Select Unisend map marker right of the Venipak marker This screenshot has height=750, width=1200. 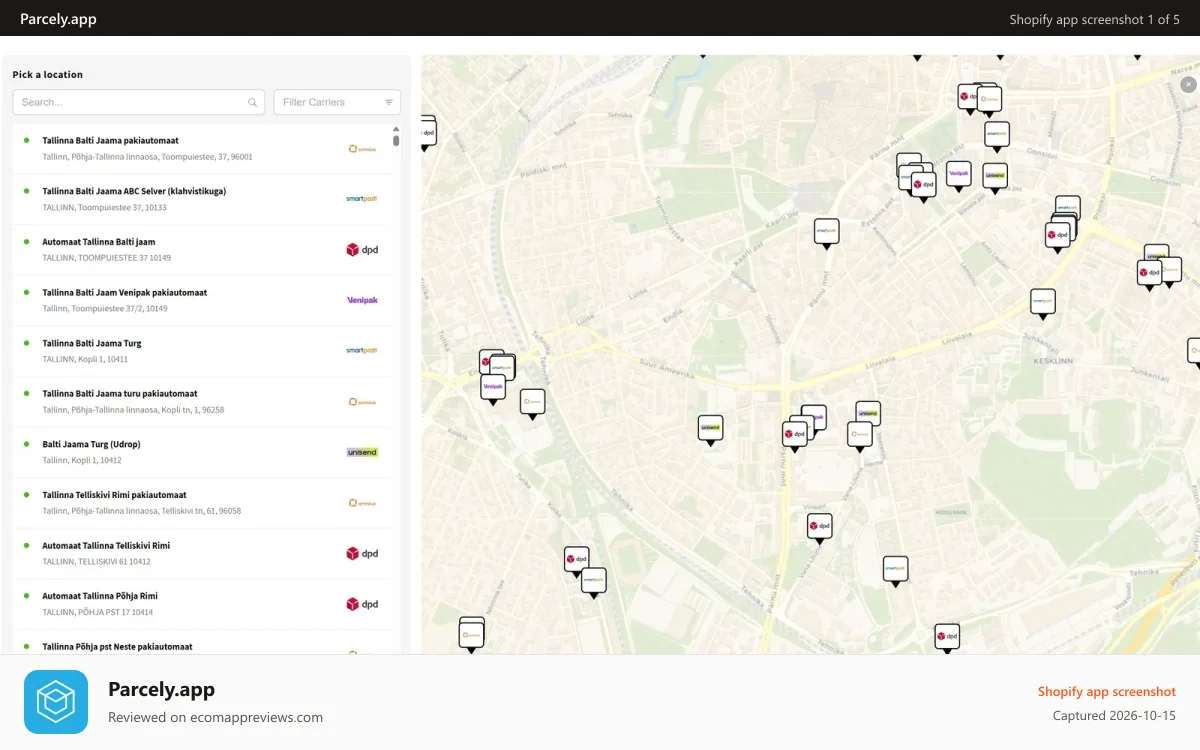click(994, 178)
